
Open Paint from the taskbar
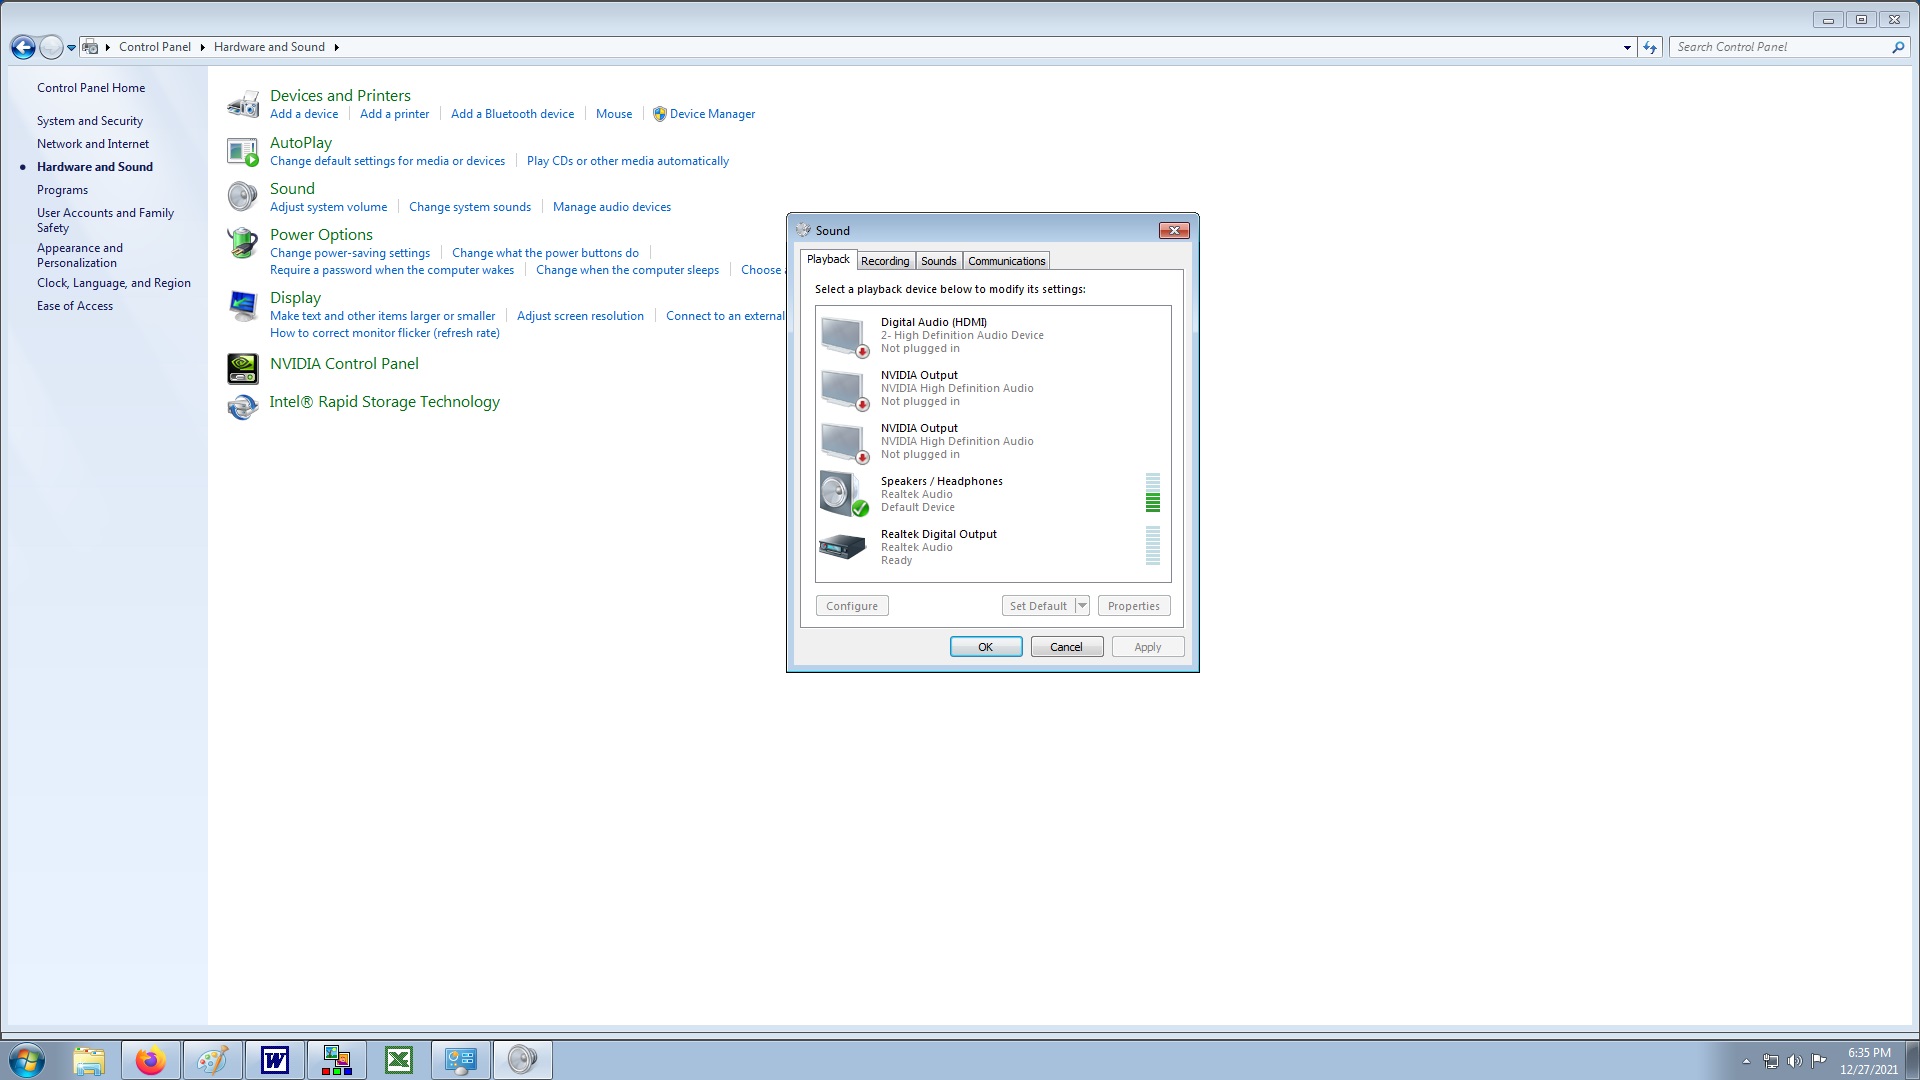213,1060
